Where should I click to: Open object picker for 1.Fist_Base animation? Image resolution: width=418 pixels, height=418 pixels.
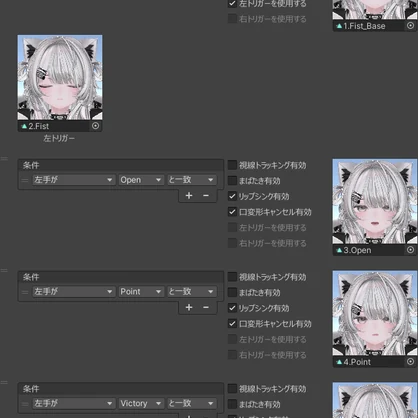click(410, 26)
